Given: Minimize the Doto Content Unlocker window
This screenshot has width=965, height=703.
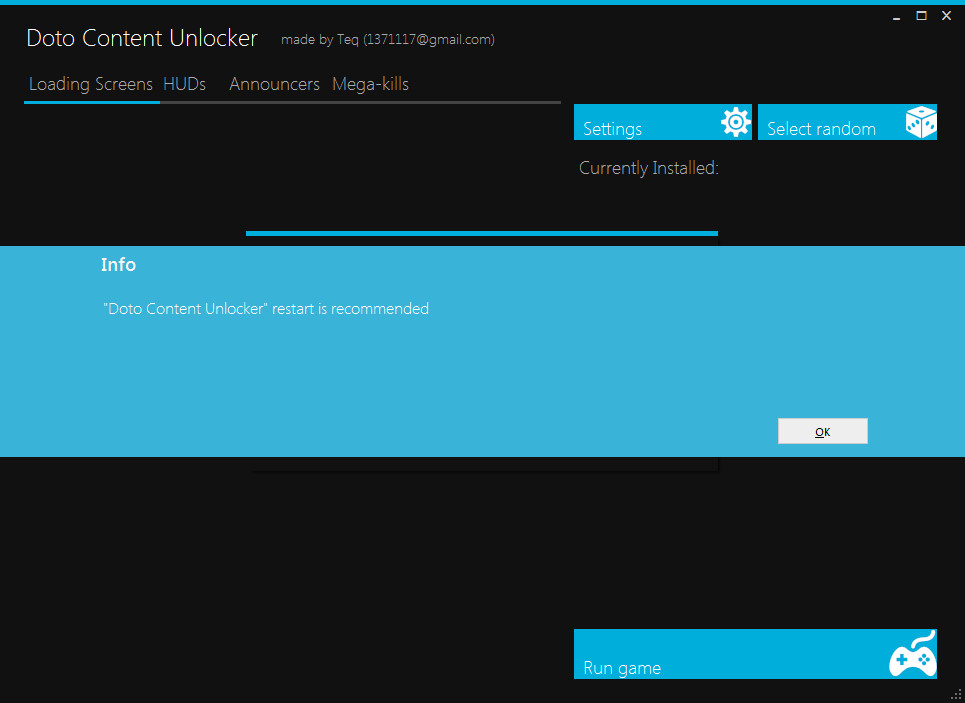Looking at the screenshot, I should (x=897, y=17).
